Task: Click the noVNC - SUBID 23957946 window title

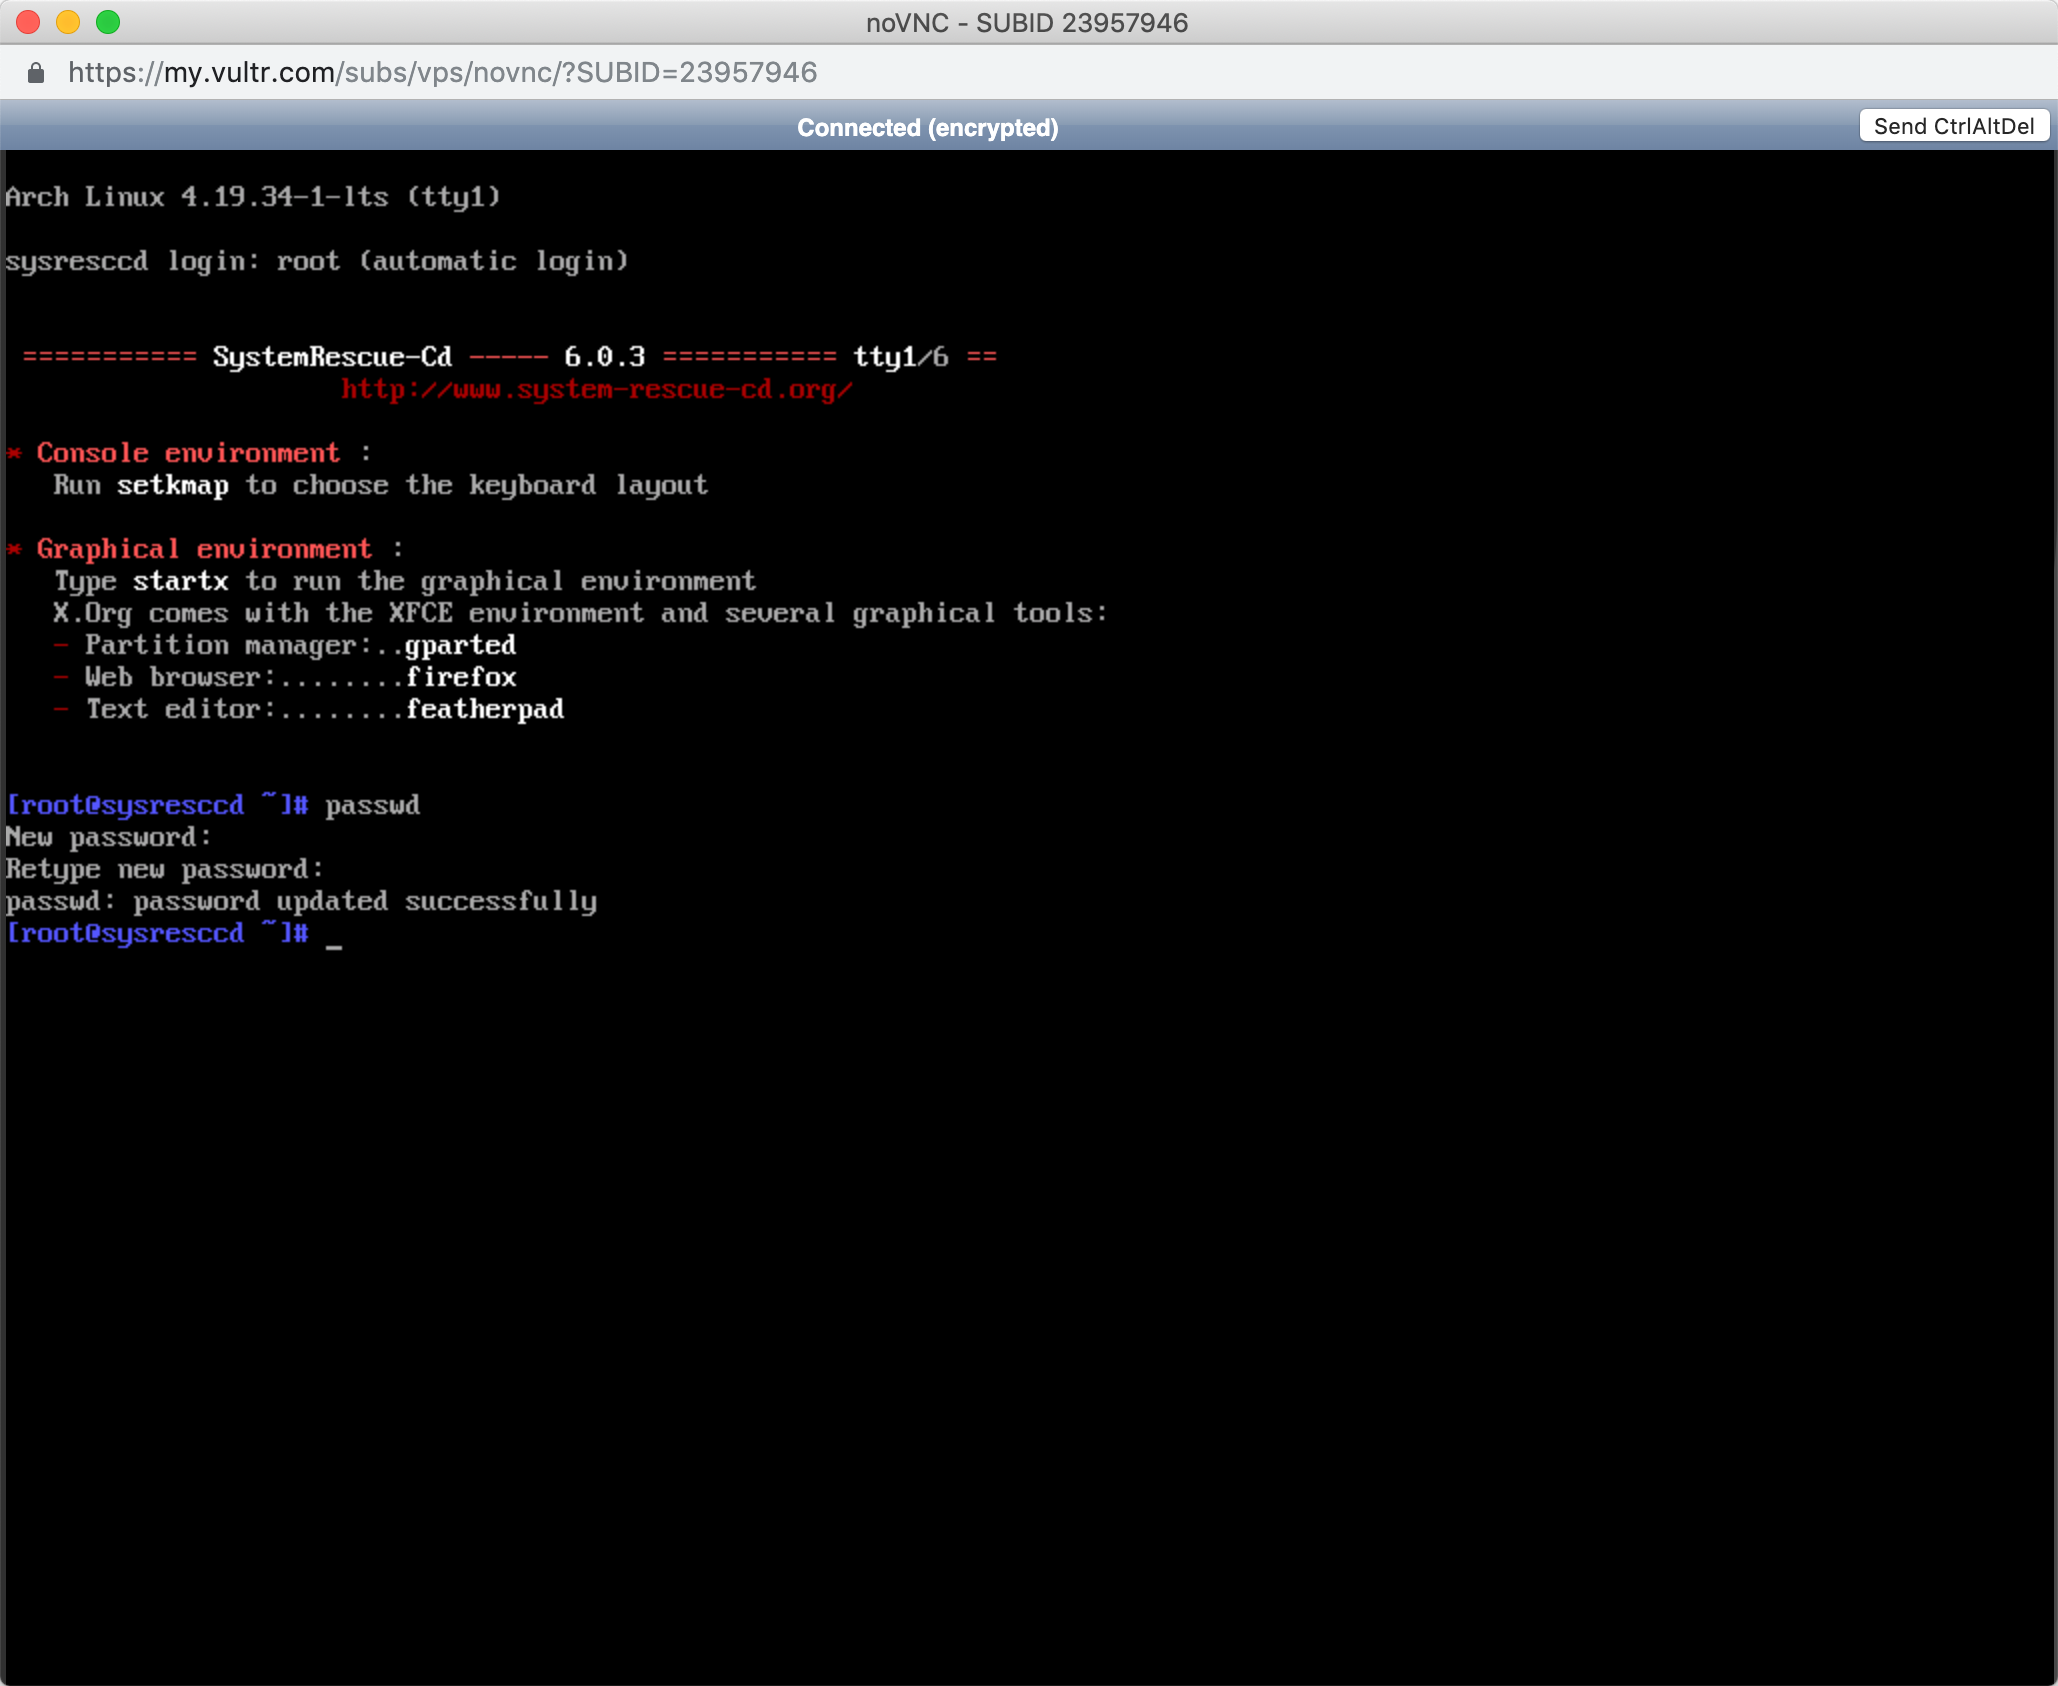Action: click(1027, 23)
